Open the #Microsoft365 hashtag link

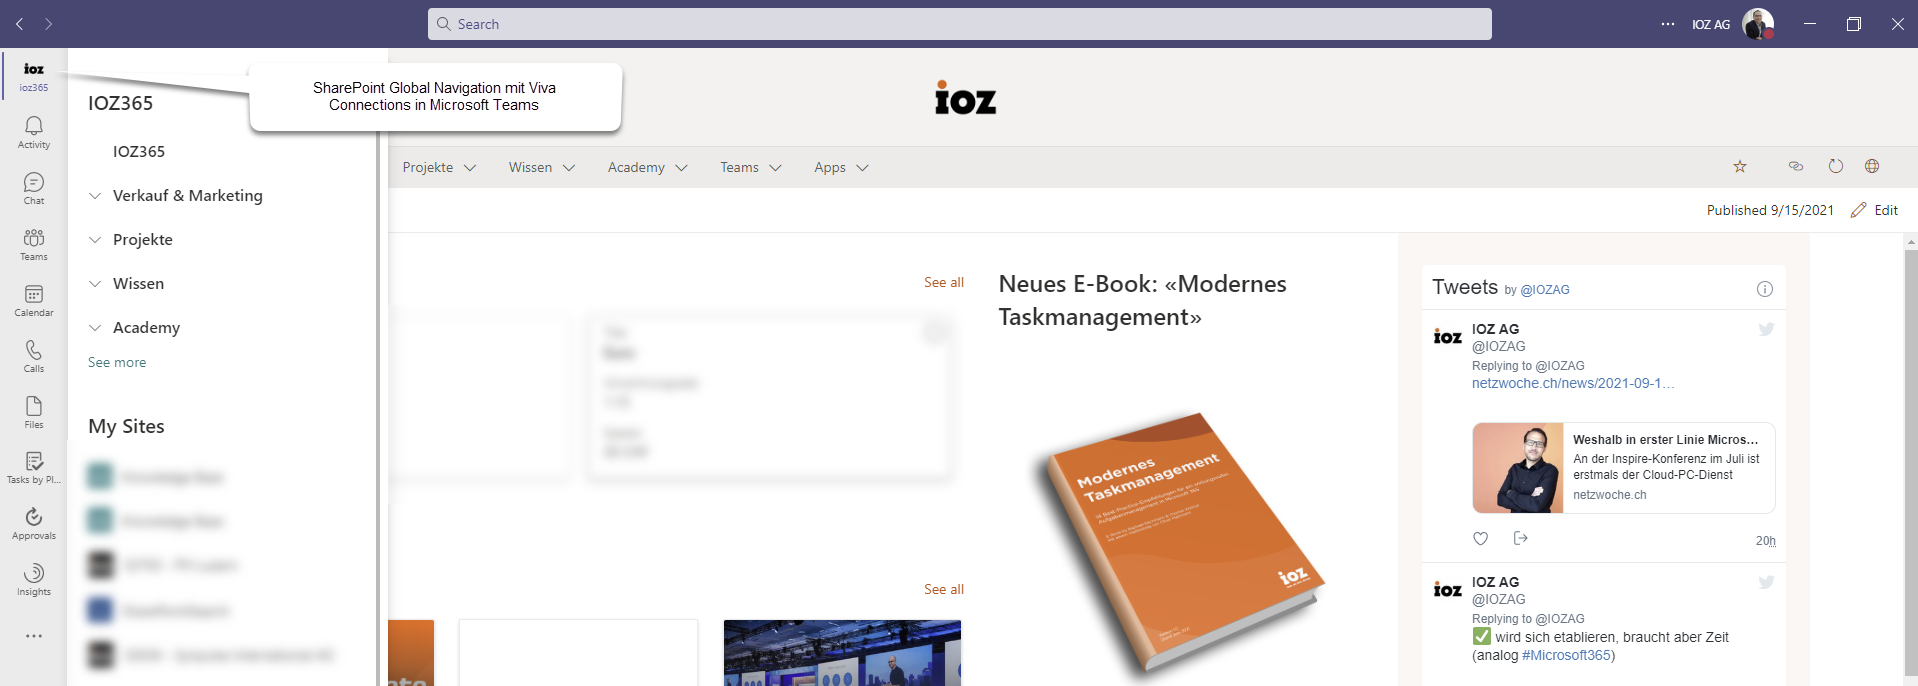(1566, 655)
